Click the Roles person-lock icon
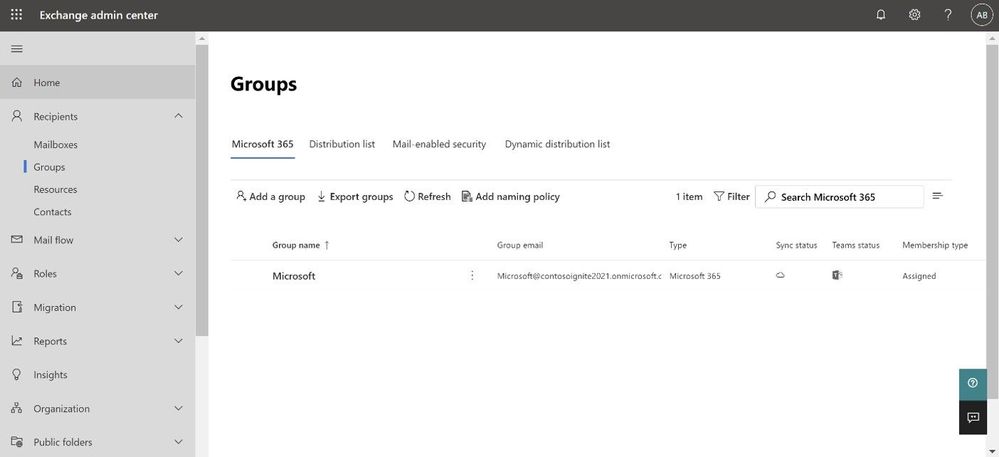This screenshot has width=999, height=457. pos(17,273)
